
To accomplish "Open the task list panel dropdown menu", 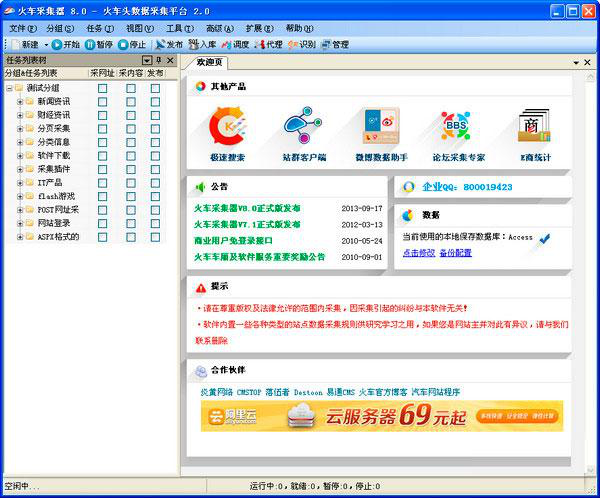I will pyautogui.click(x=147, y=60).
